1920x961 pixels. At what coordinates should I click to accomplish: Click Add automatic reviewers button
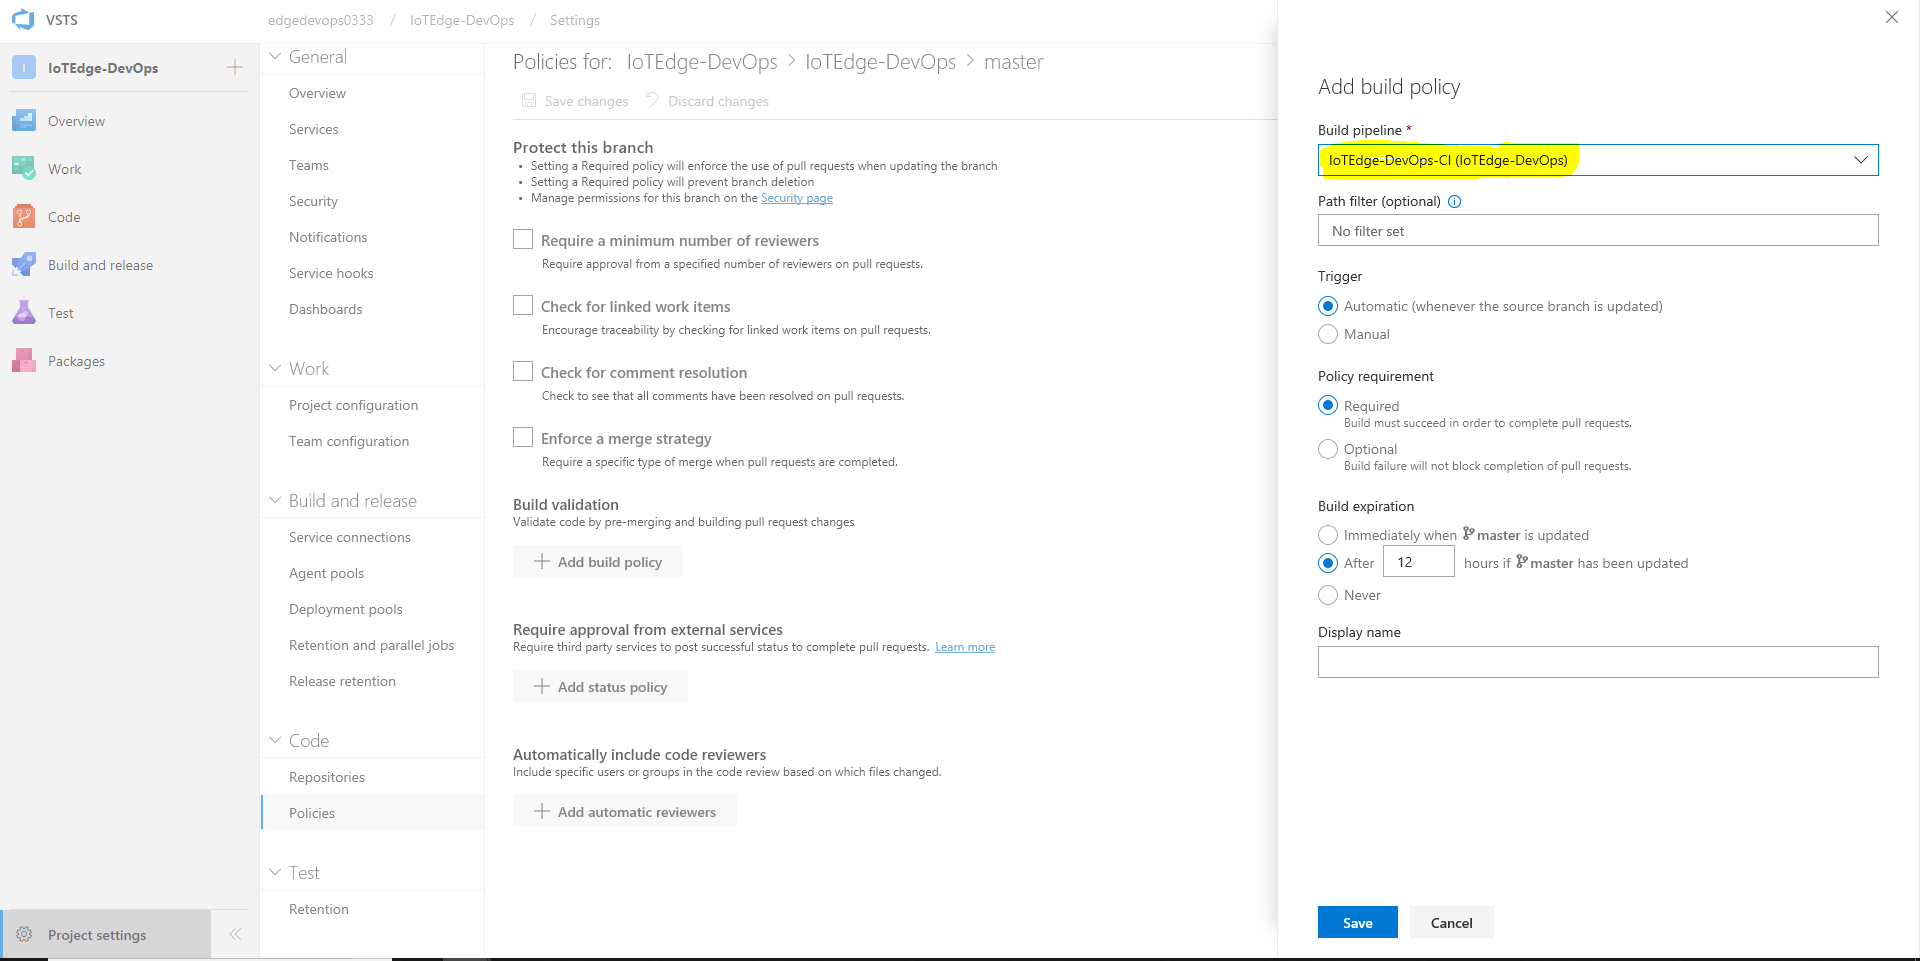625,811
